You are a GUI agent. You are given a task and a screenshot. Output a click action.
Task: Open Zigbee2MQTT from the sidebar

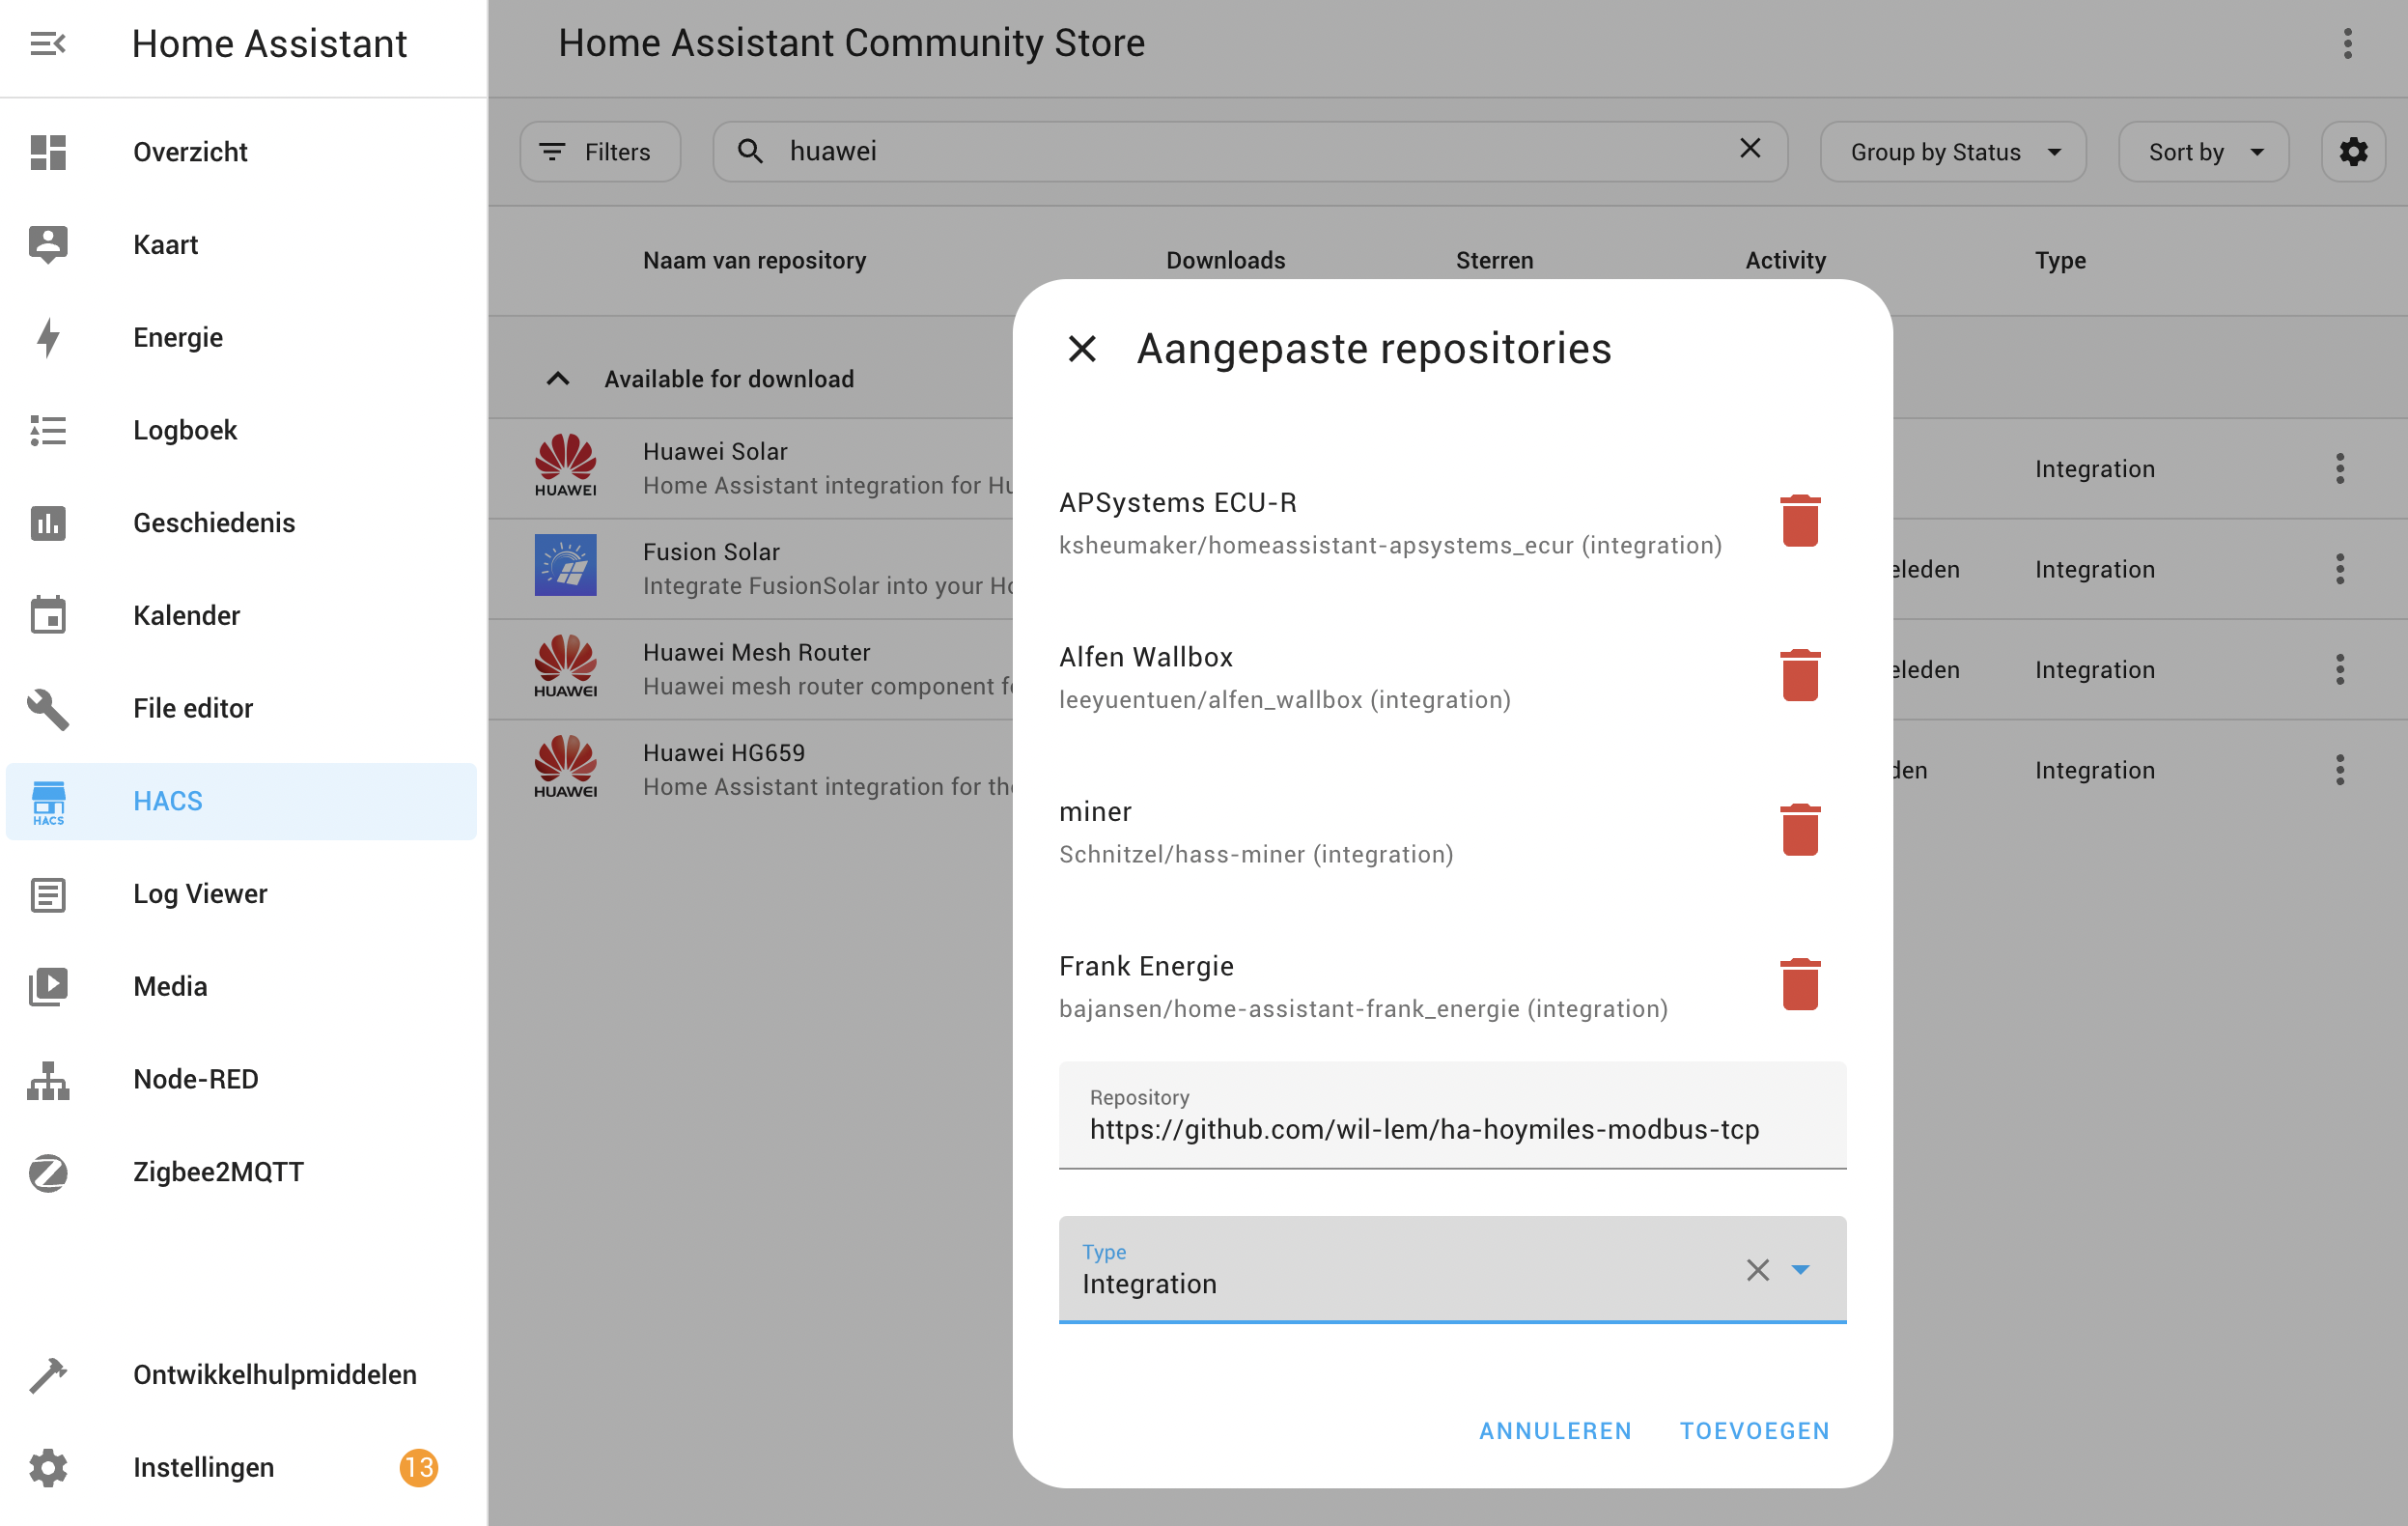(x=217, y=1172)
